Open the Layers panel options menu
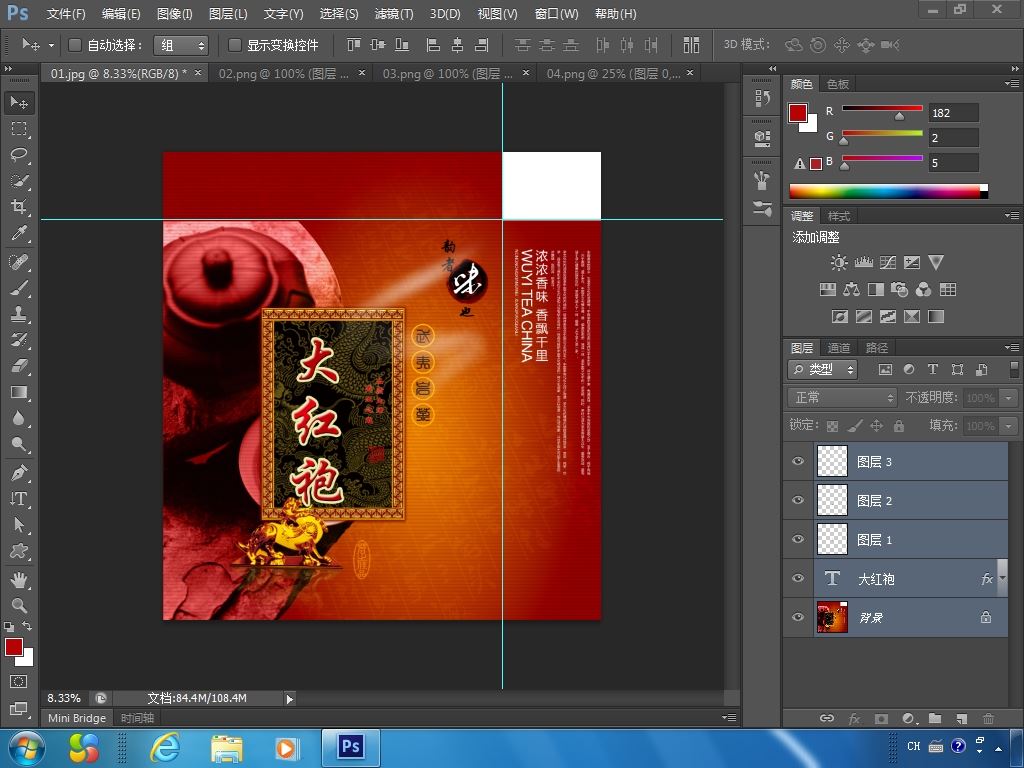Viewport: 1024px width, 768px height. 1012,347
